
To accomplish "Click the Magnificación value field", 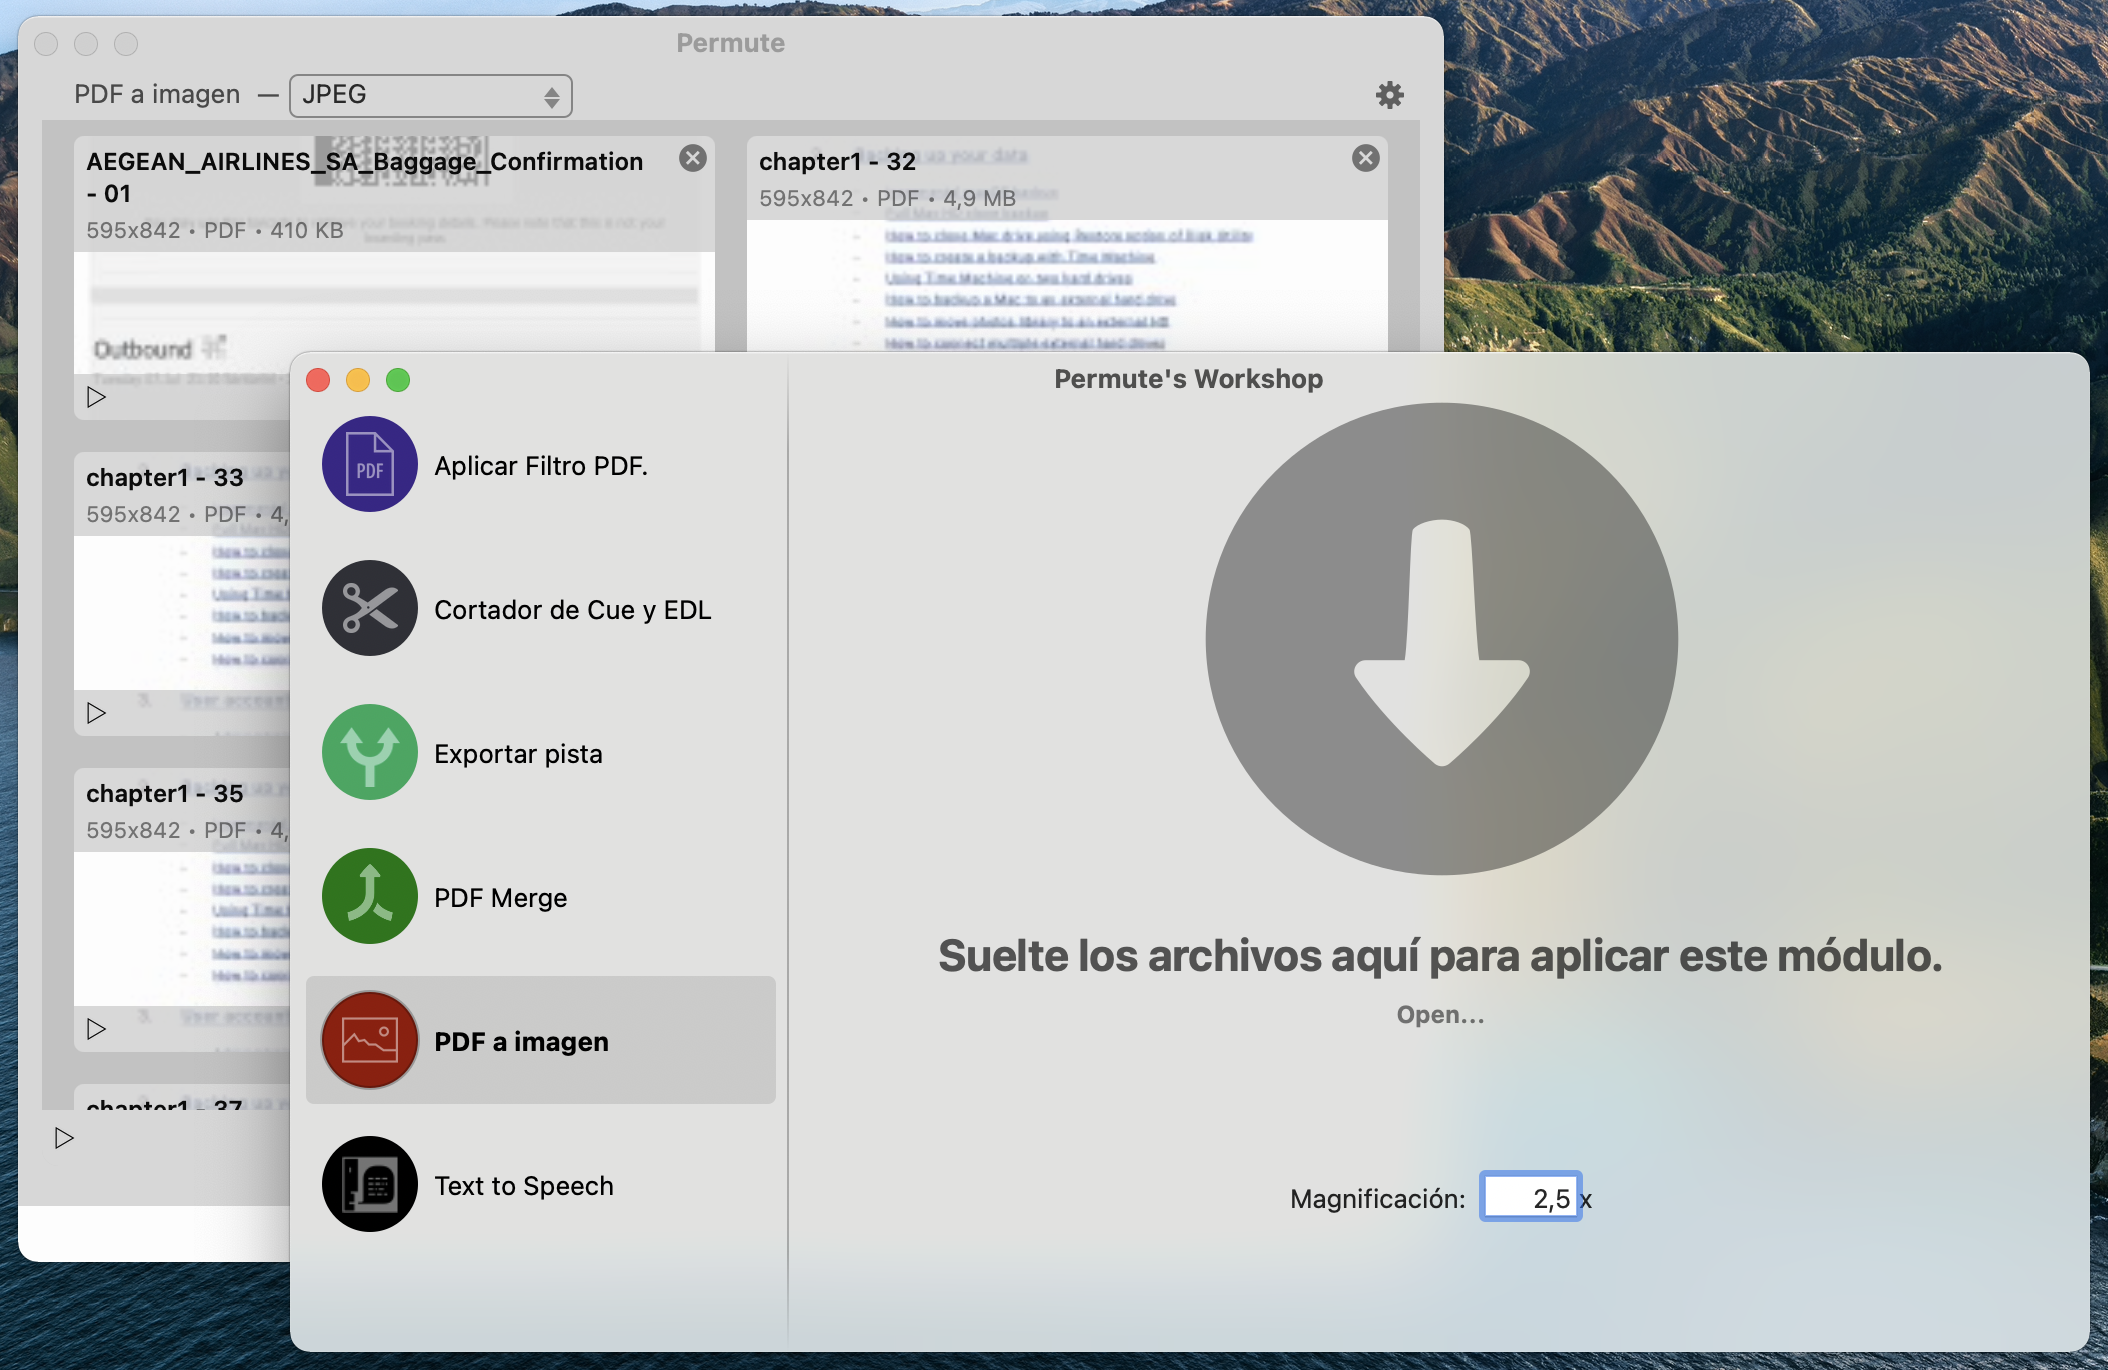I will [1531, 1197].
